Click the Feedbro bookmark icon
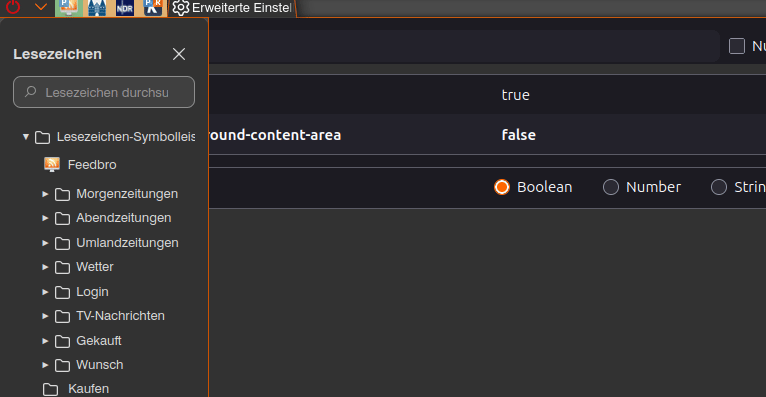The height and width of the screenshot is (397, 766). [52, 165]
